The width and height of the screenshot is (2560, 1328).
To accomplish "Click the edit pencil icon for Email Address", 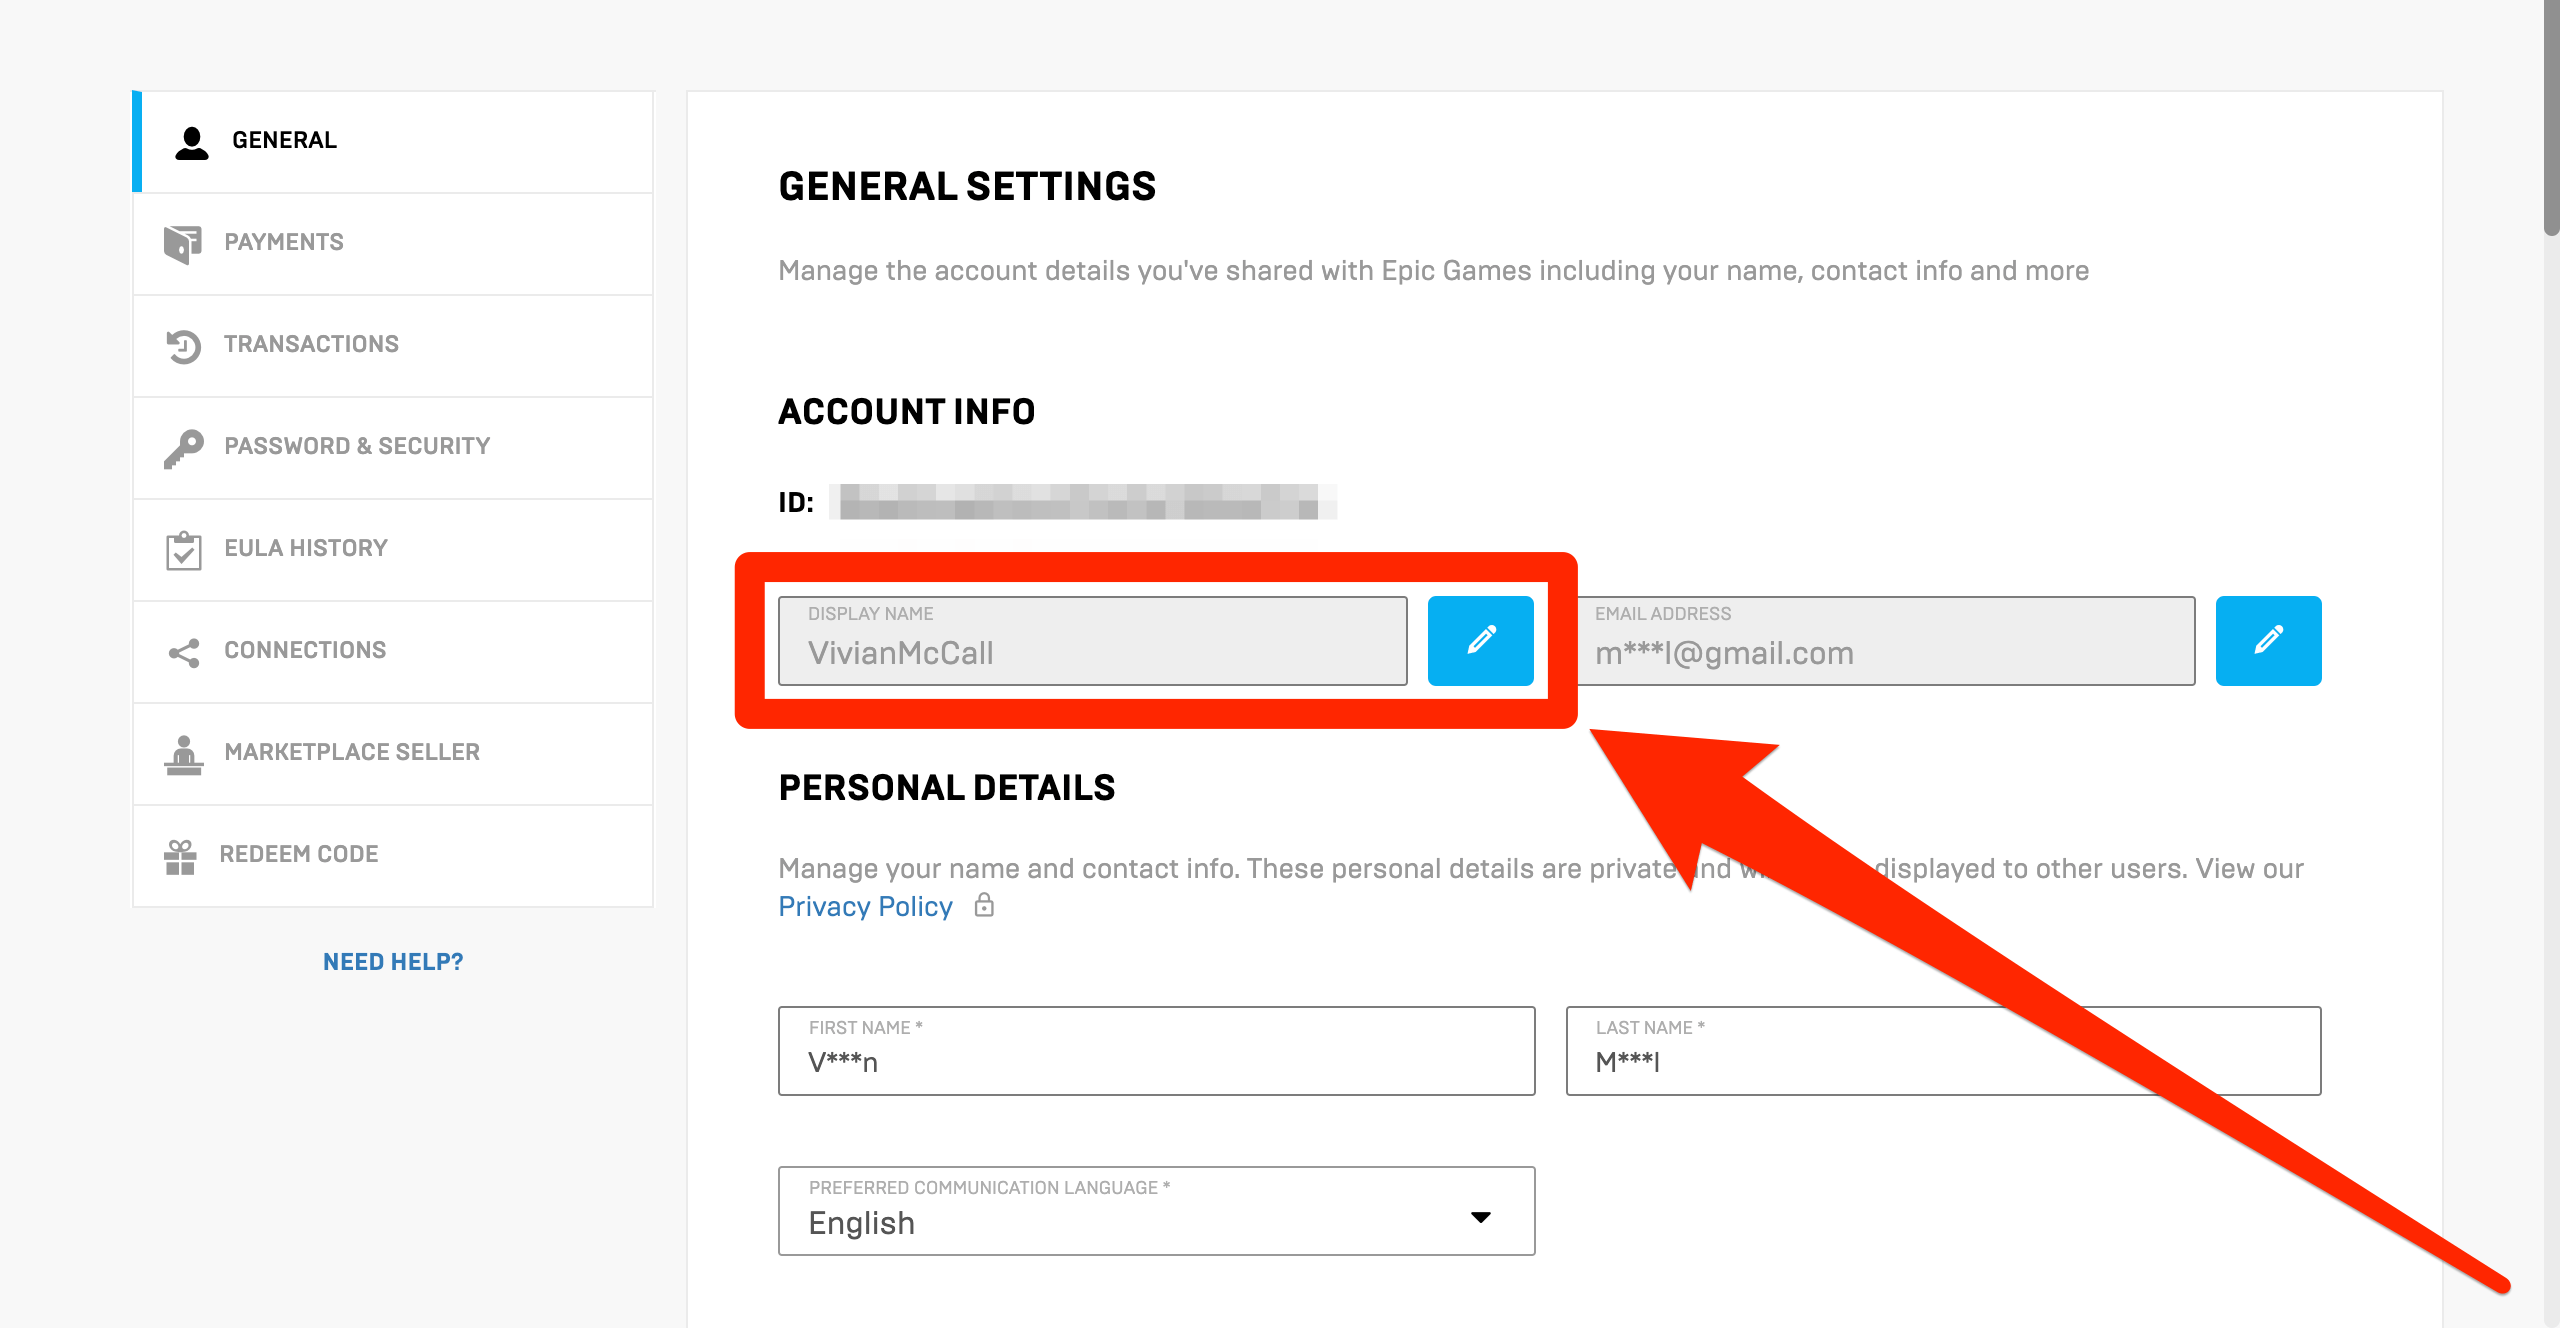I will coord(2269,640).
